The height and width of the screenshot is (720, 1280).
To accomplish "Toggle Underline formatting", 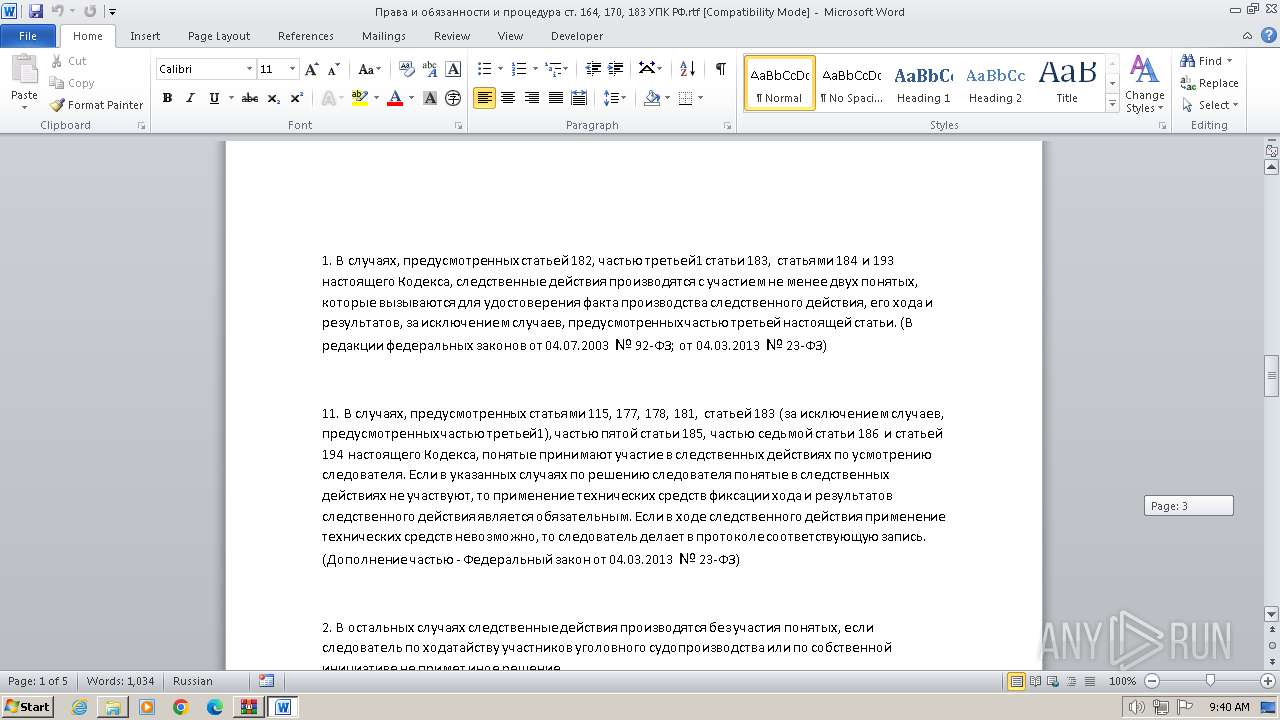I will point(214,98).
